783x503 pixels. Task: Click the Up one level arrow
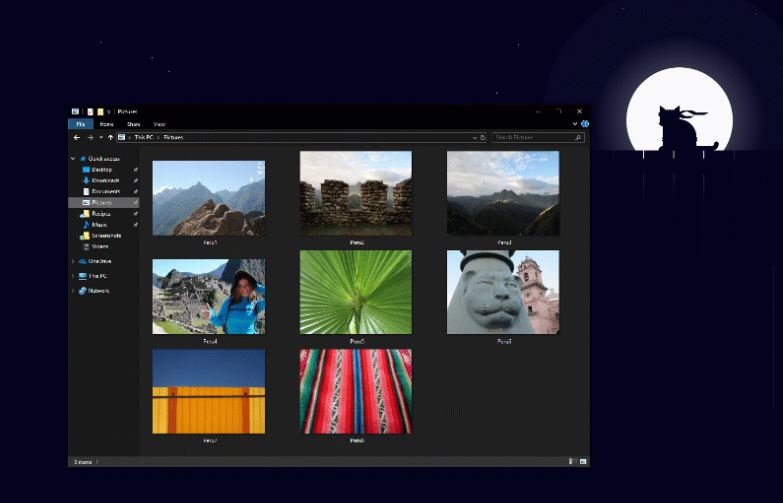click(110, 137)
